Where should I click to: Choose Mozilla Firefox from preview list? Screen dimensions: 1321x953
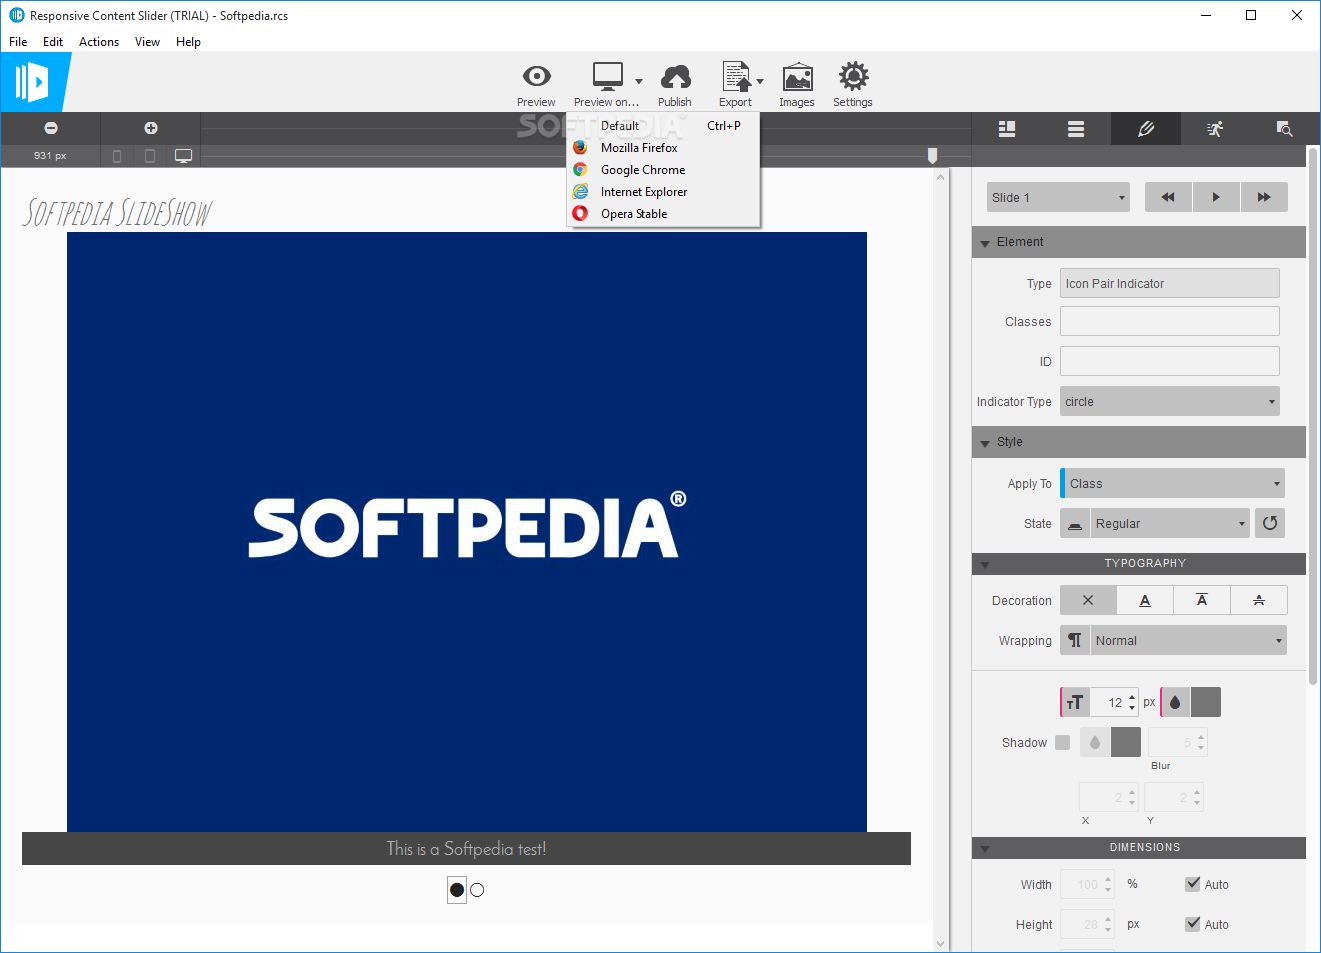coord(663,148)
